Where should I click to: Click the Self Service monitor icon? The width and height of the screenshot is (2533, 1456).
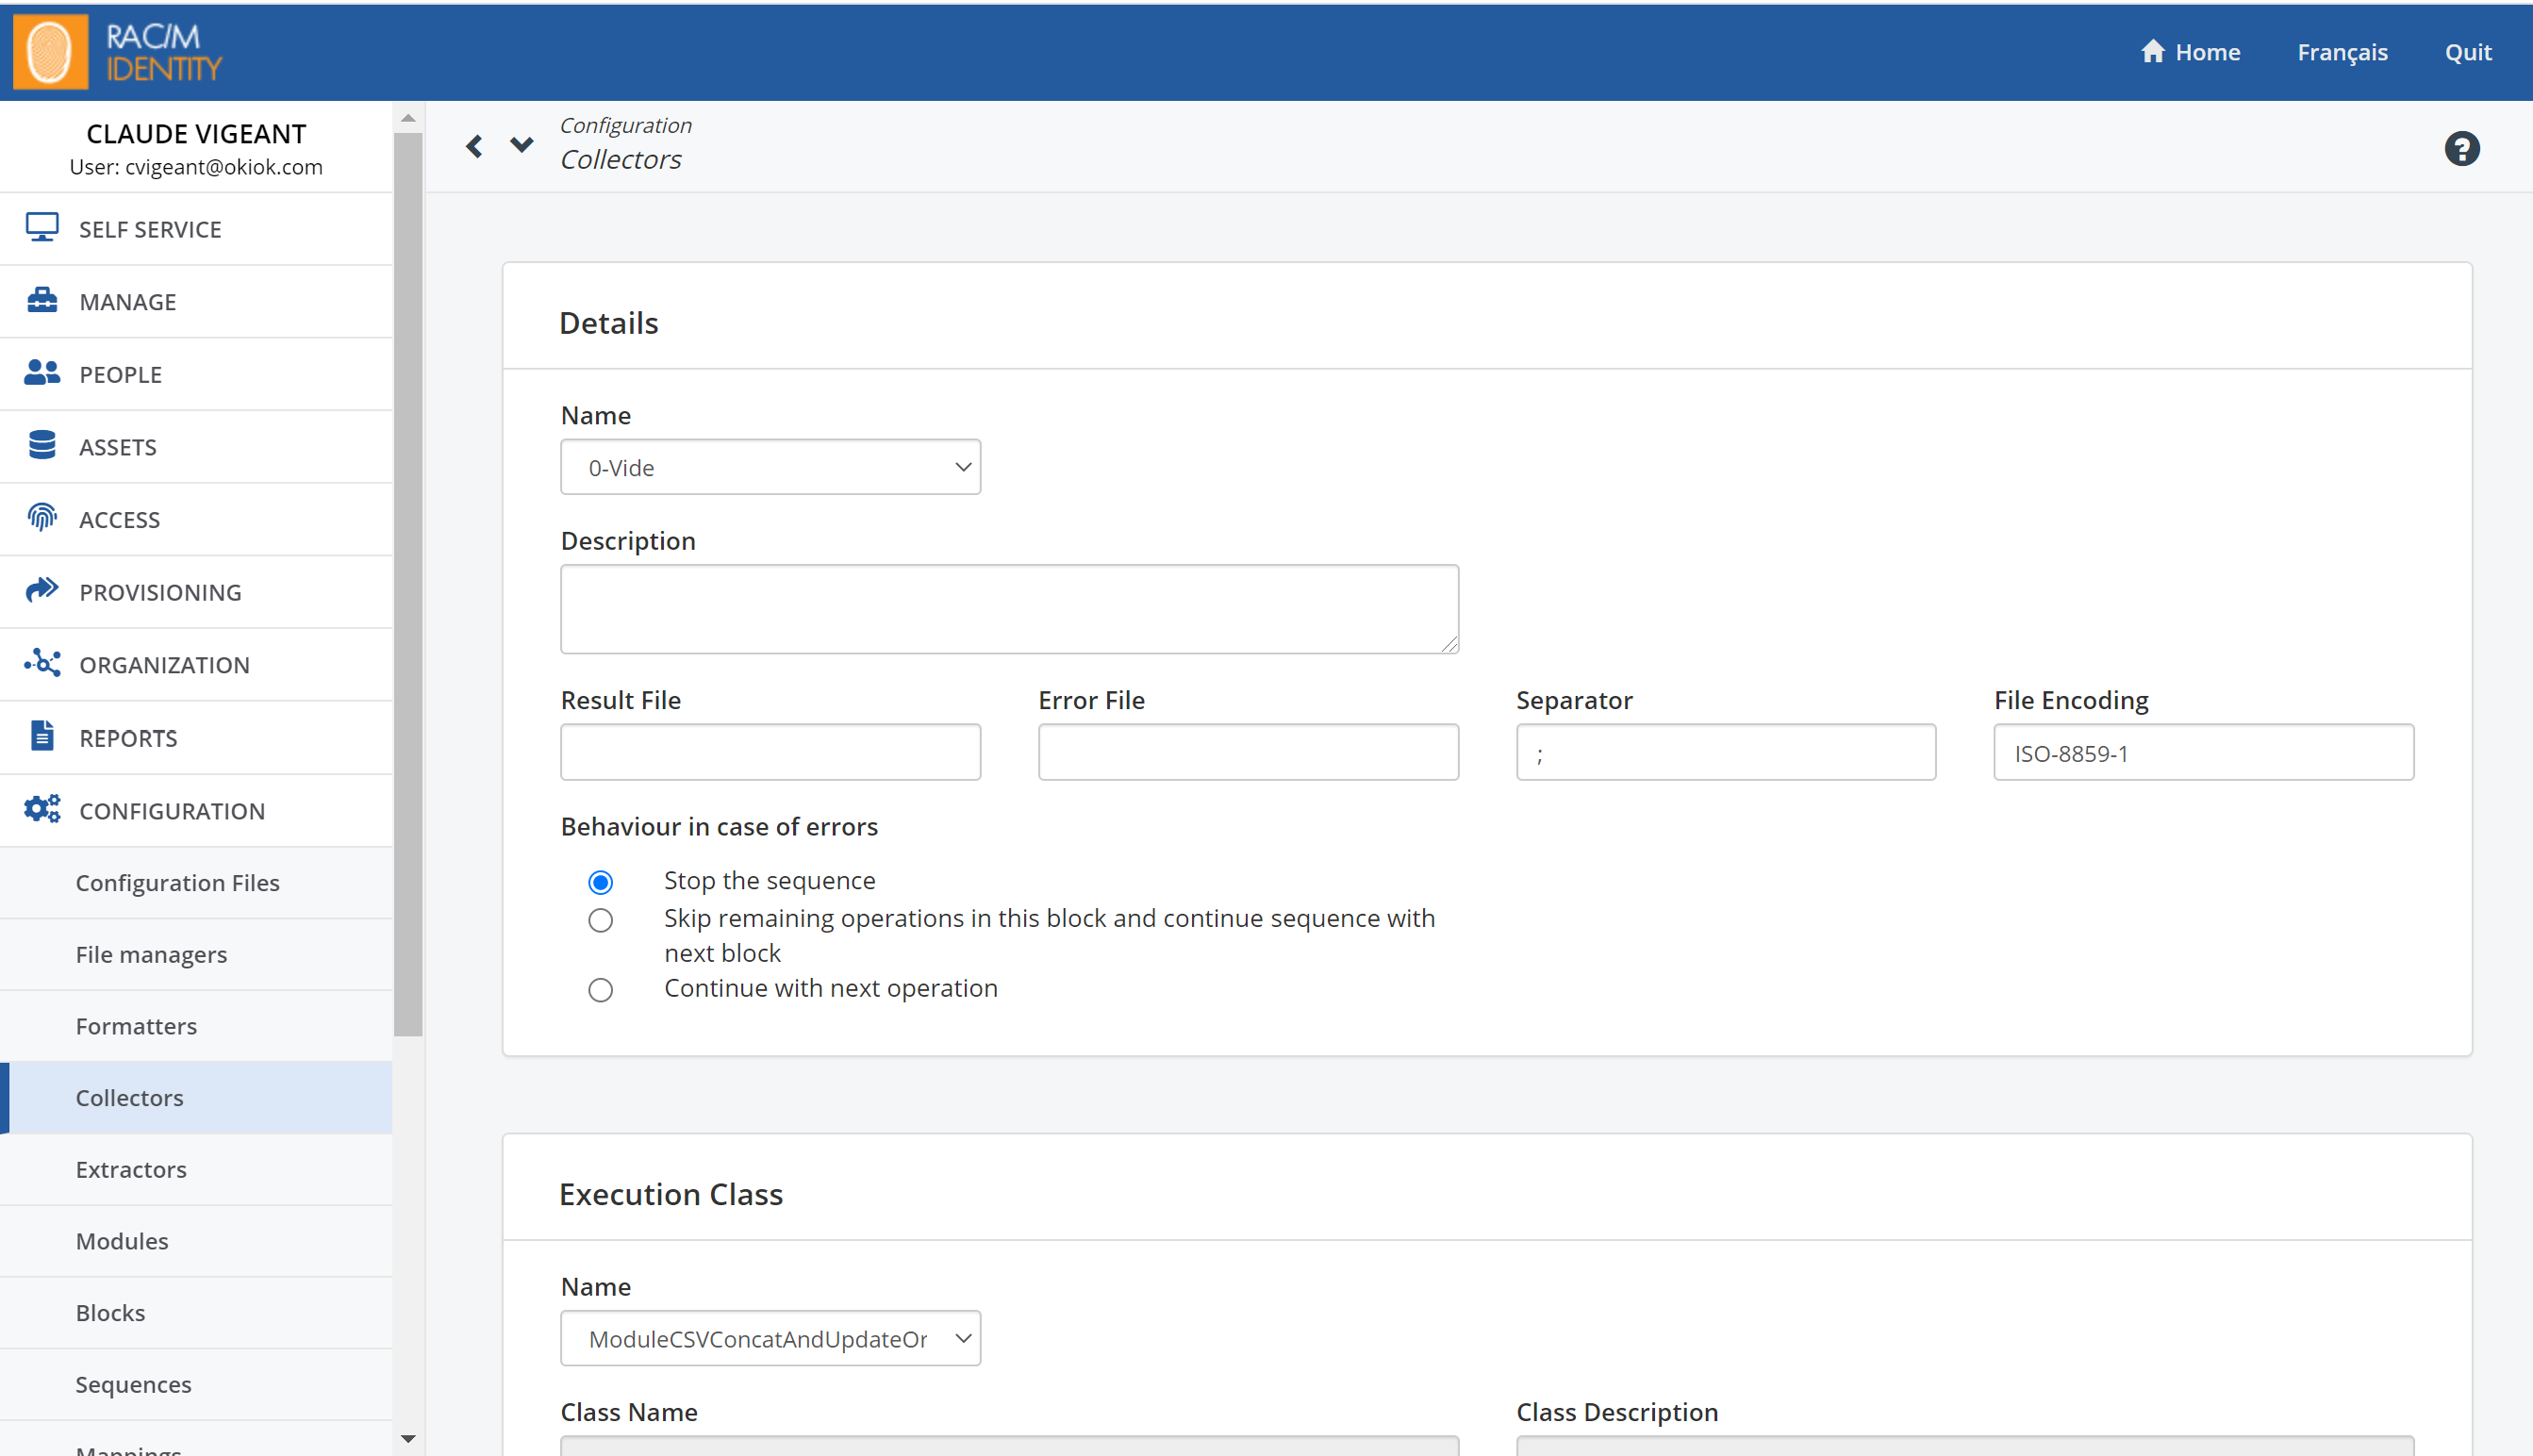point(42,227)
